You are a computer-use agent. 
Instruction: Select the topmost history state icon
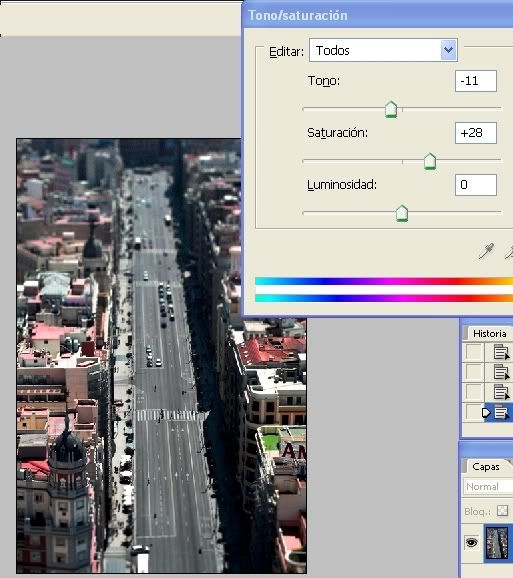pos(501,352)
